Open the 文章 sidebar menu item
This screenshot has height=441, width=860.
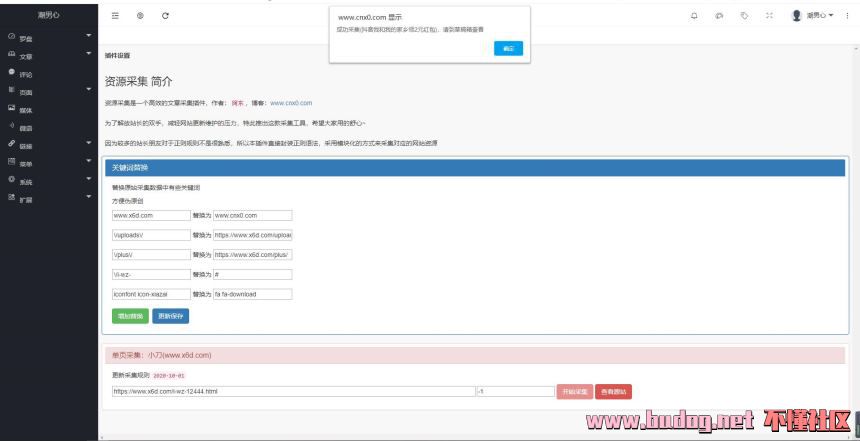point(26,56)
